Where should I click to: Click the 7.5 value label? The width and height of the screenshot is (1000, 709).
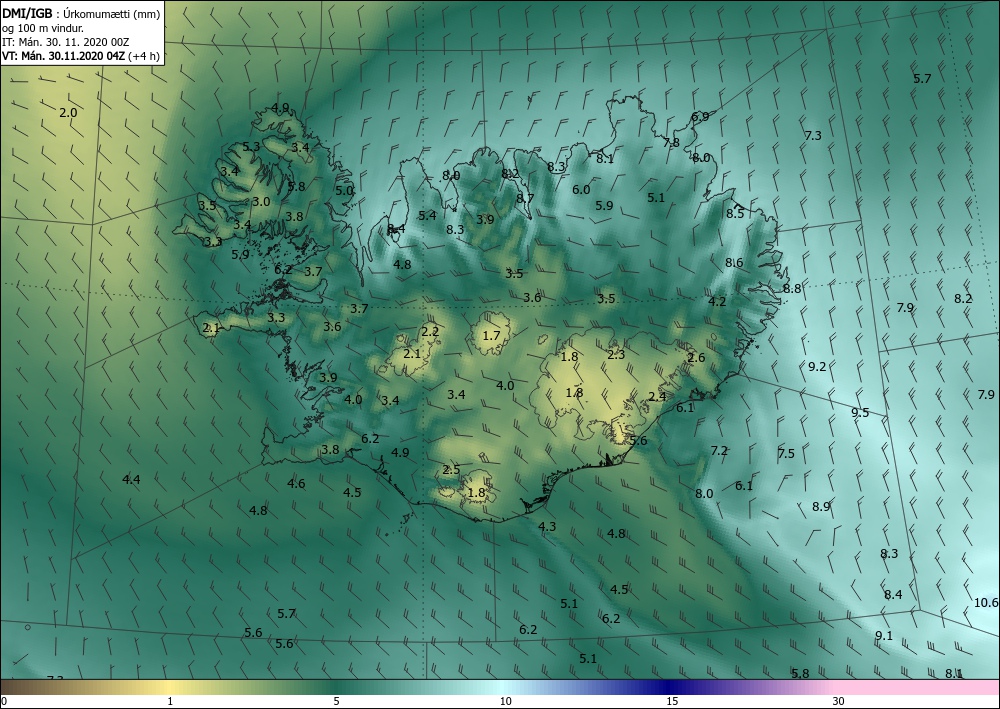click(x=786, y=453)
